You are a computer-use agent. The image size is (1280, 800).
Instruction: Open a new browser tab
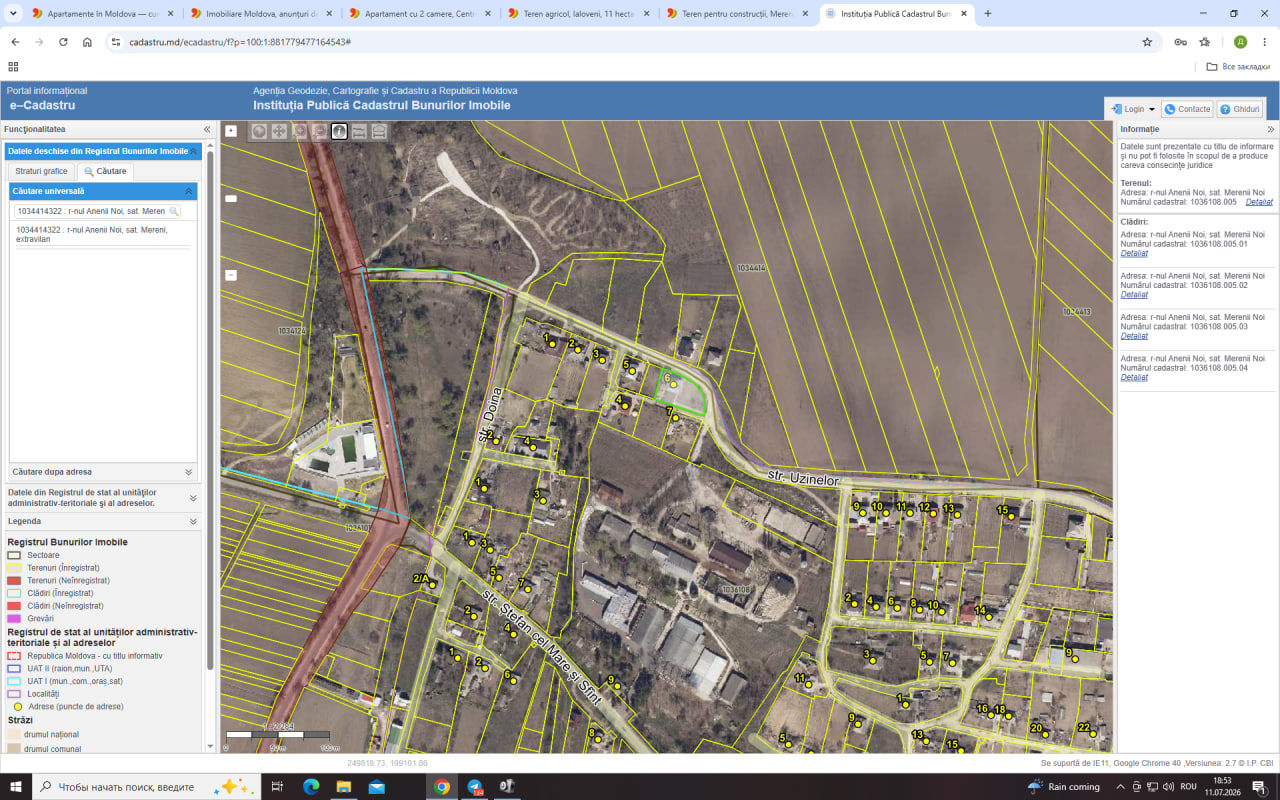click(x=988, y=14)
